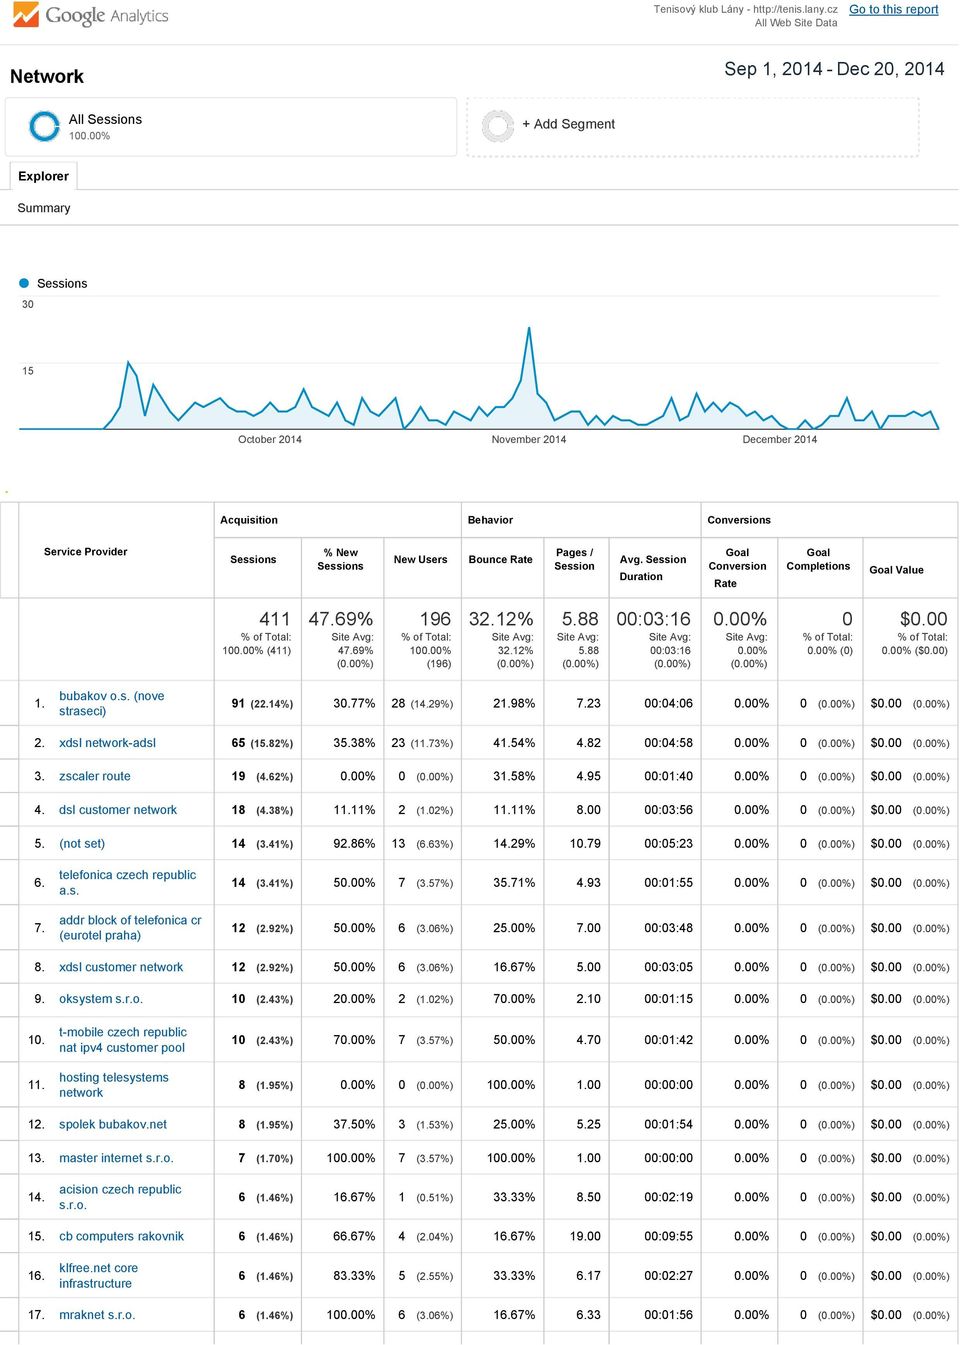Sort by the Sessions column header
The height and width of the screenshot is (1345, 960).
pos(253,560)
